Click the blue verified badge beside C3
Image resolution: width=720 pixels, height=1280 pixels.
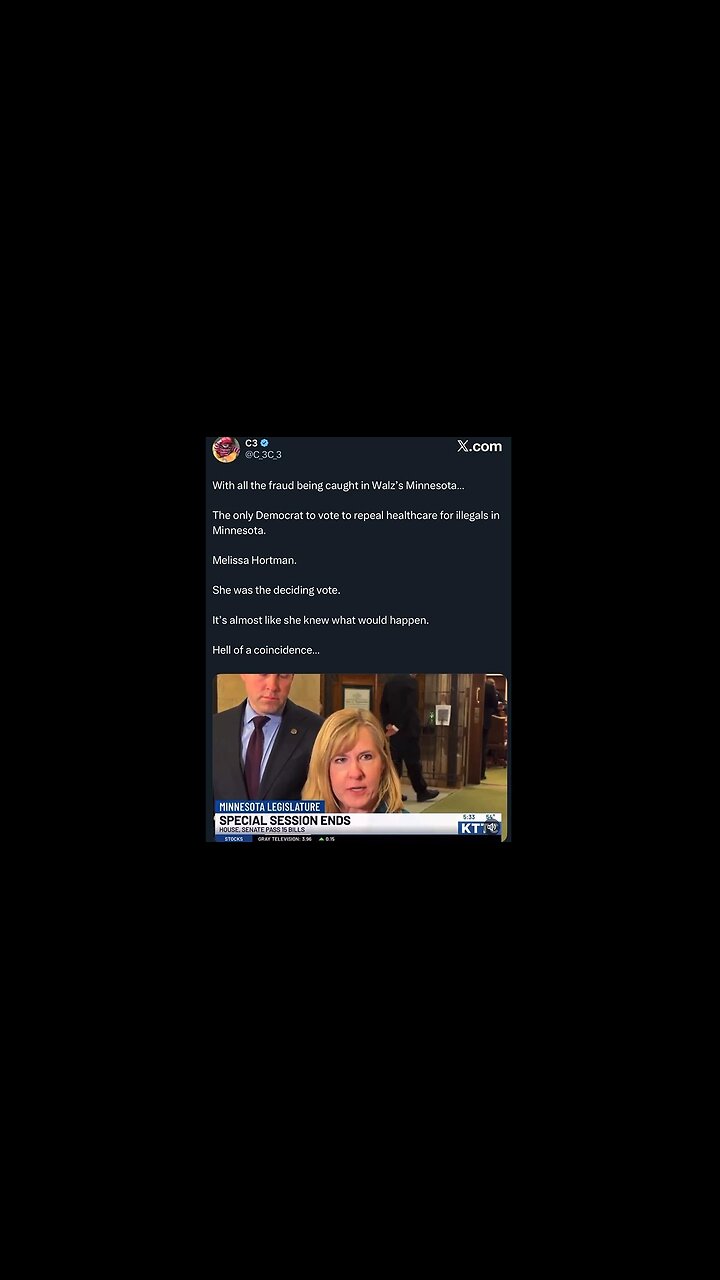[265, 443]
